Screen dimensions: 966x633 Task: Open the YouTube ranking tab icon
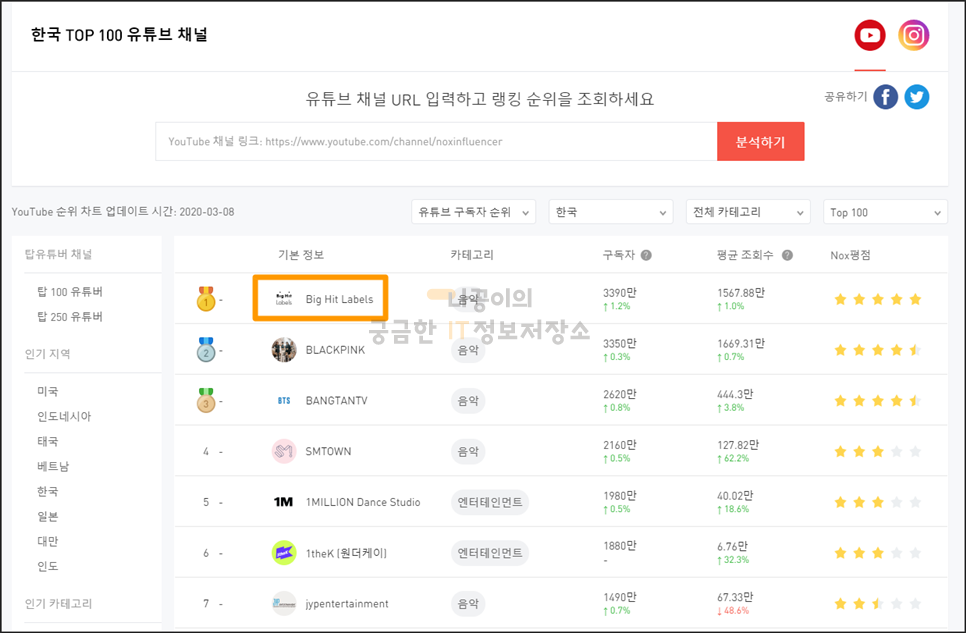tap(870, 35)
